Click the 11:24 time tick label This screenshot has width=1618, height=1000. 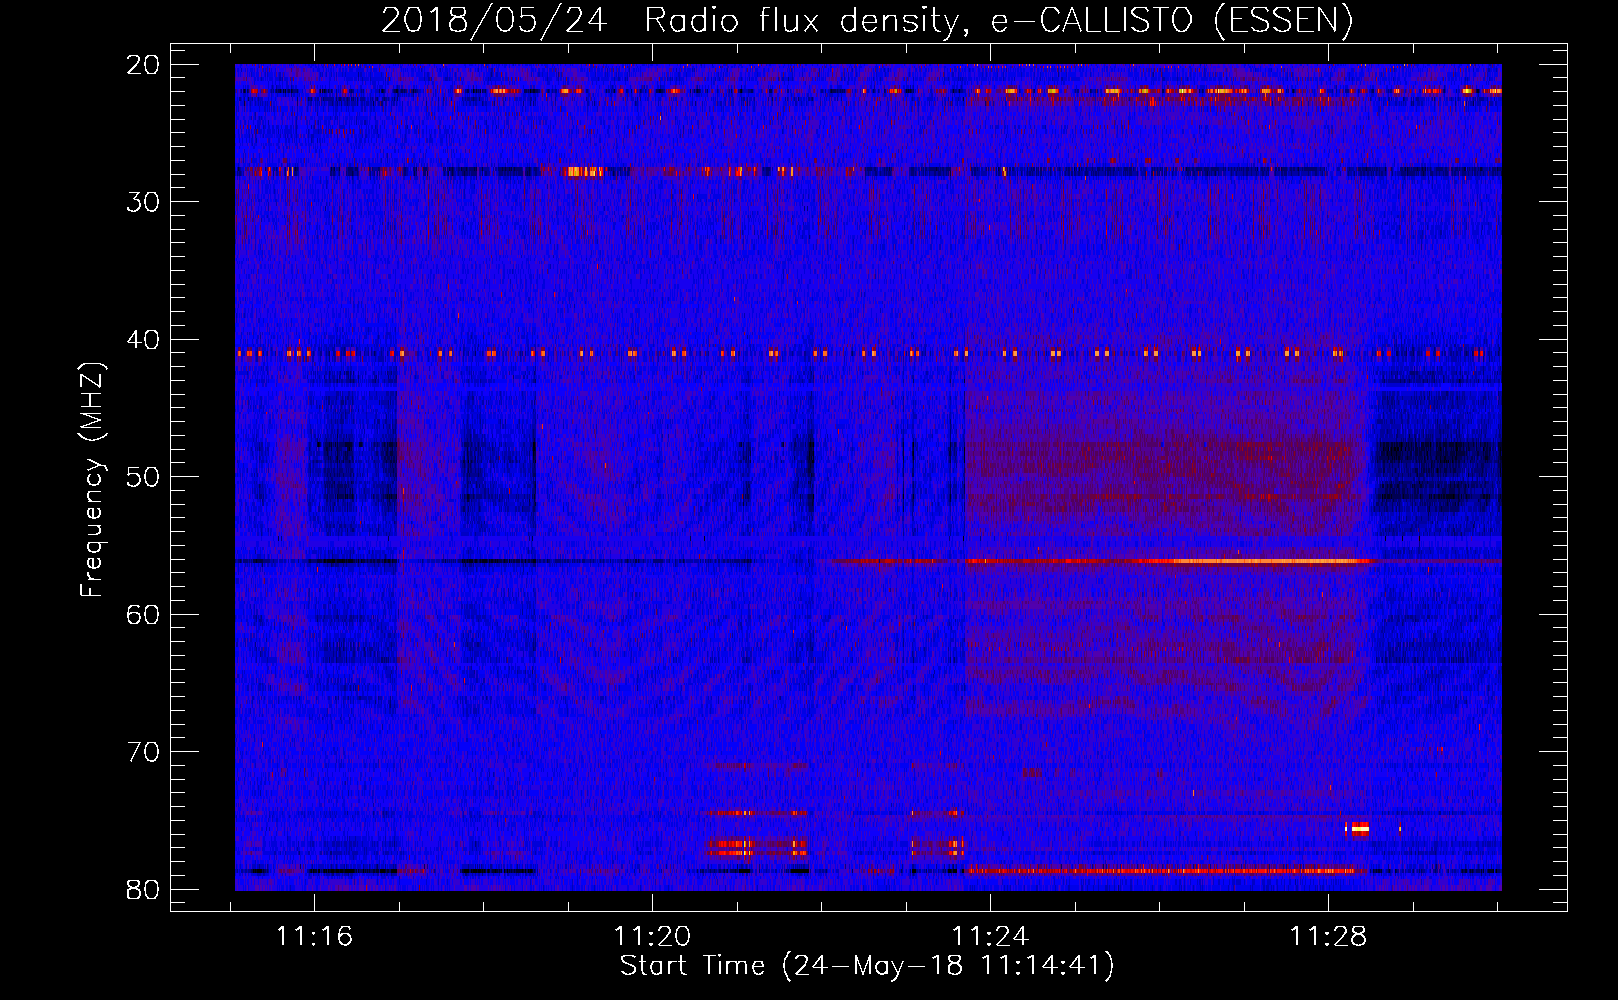(990, 937)
